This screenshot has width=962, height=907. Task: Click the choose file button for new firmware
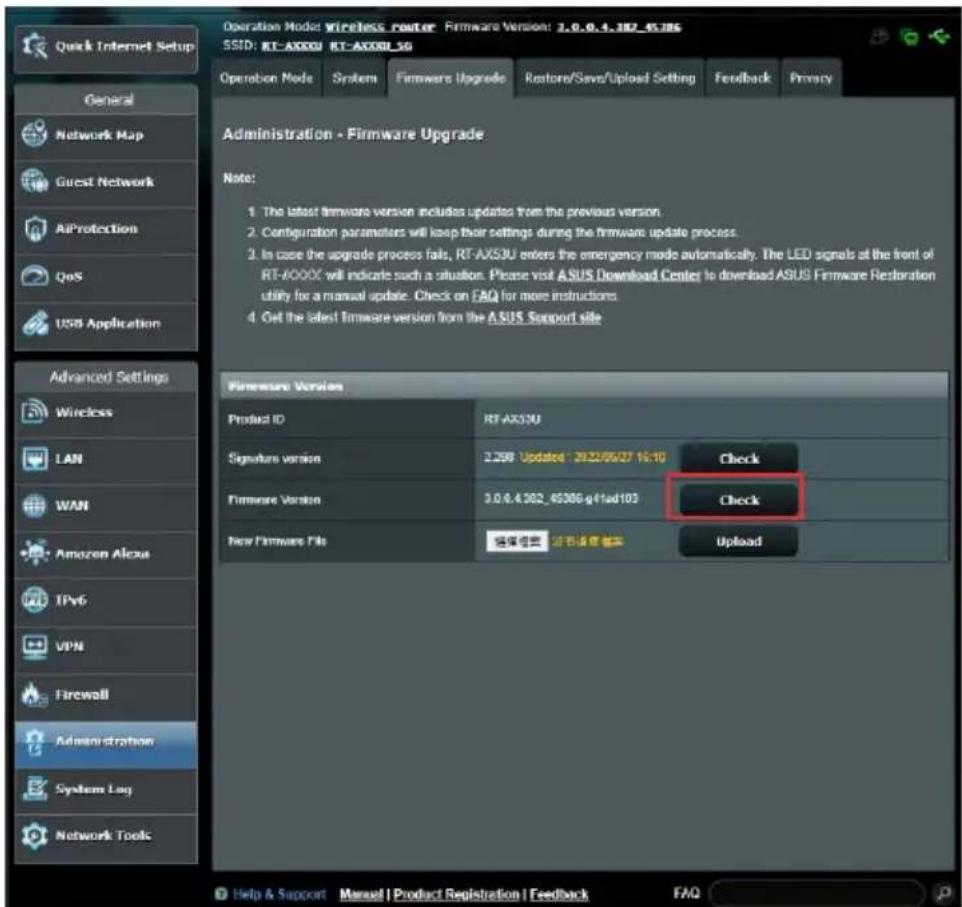(x=517, y=541)
